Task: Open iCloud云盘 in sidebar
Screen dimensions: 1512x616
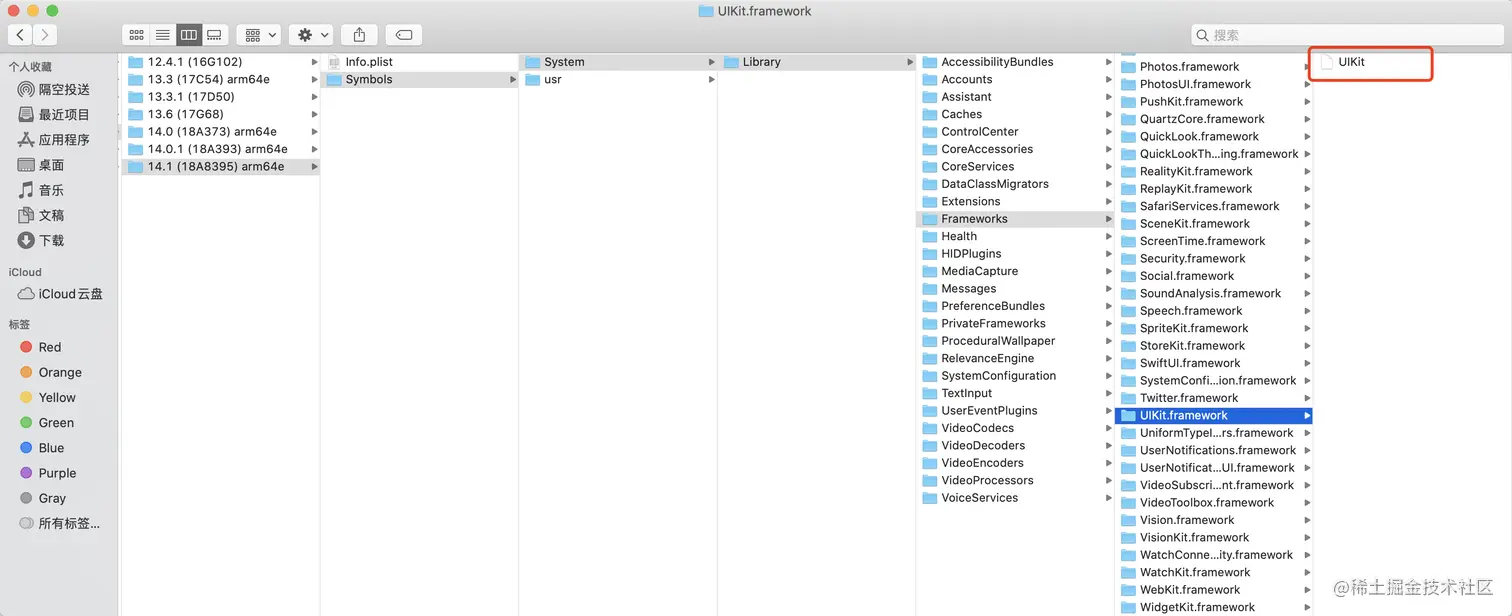Action: point(60,294)
